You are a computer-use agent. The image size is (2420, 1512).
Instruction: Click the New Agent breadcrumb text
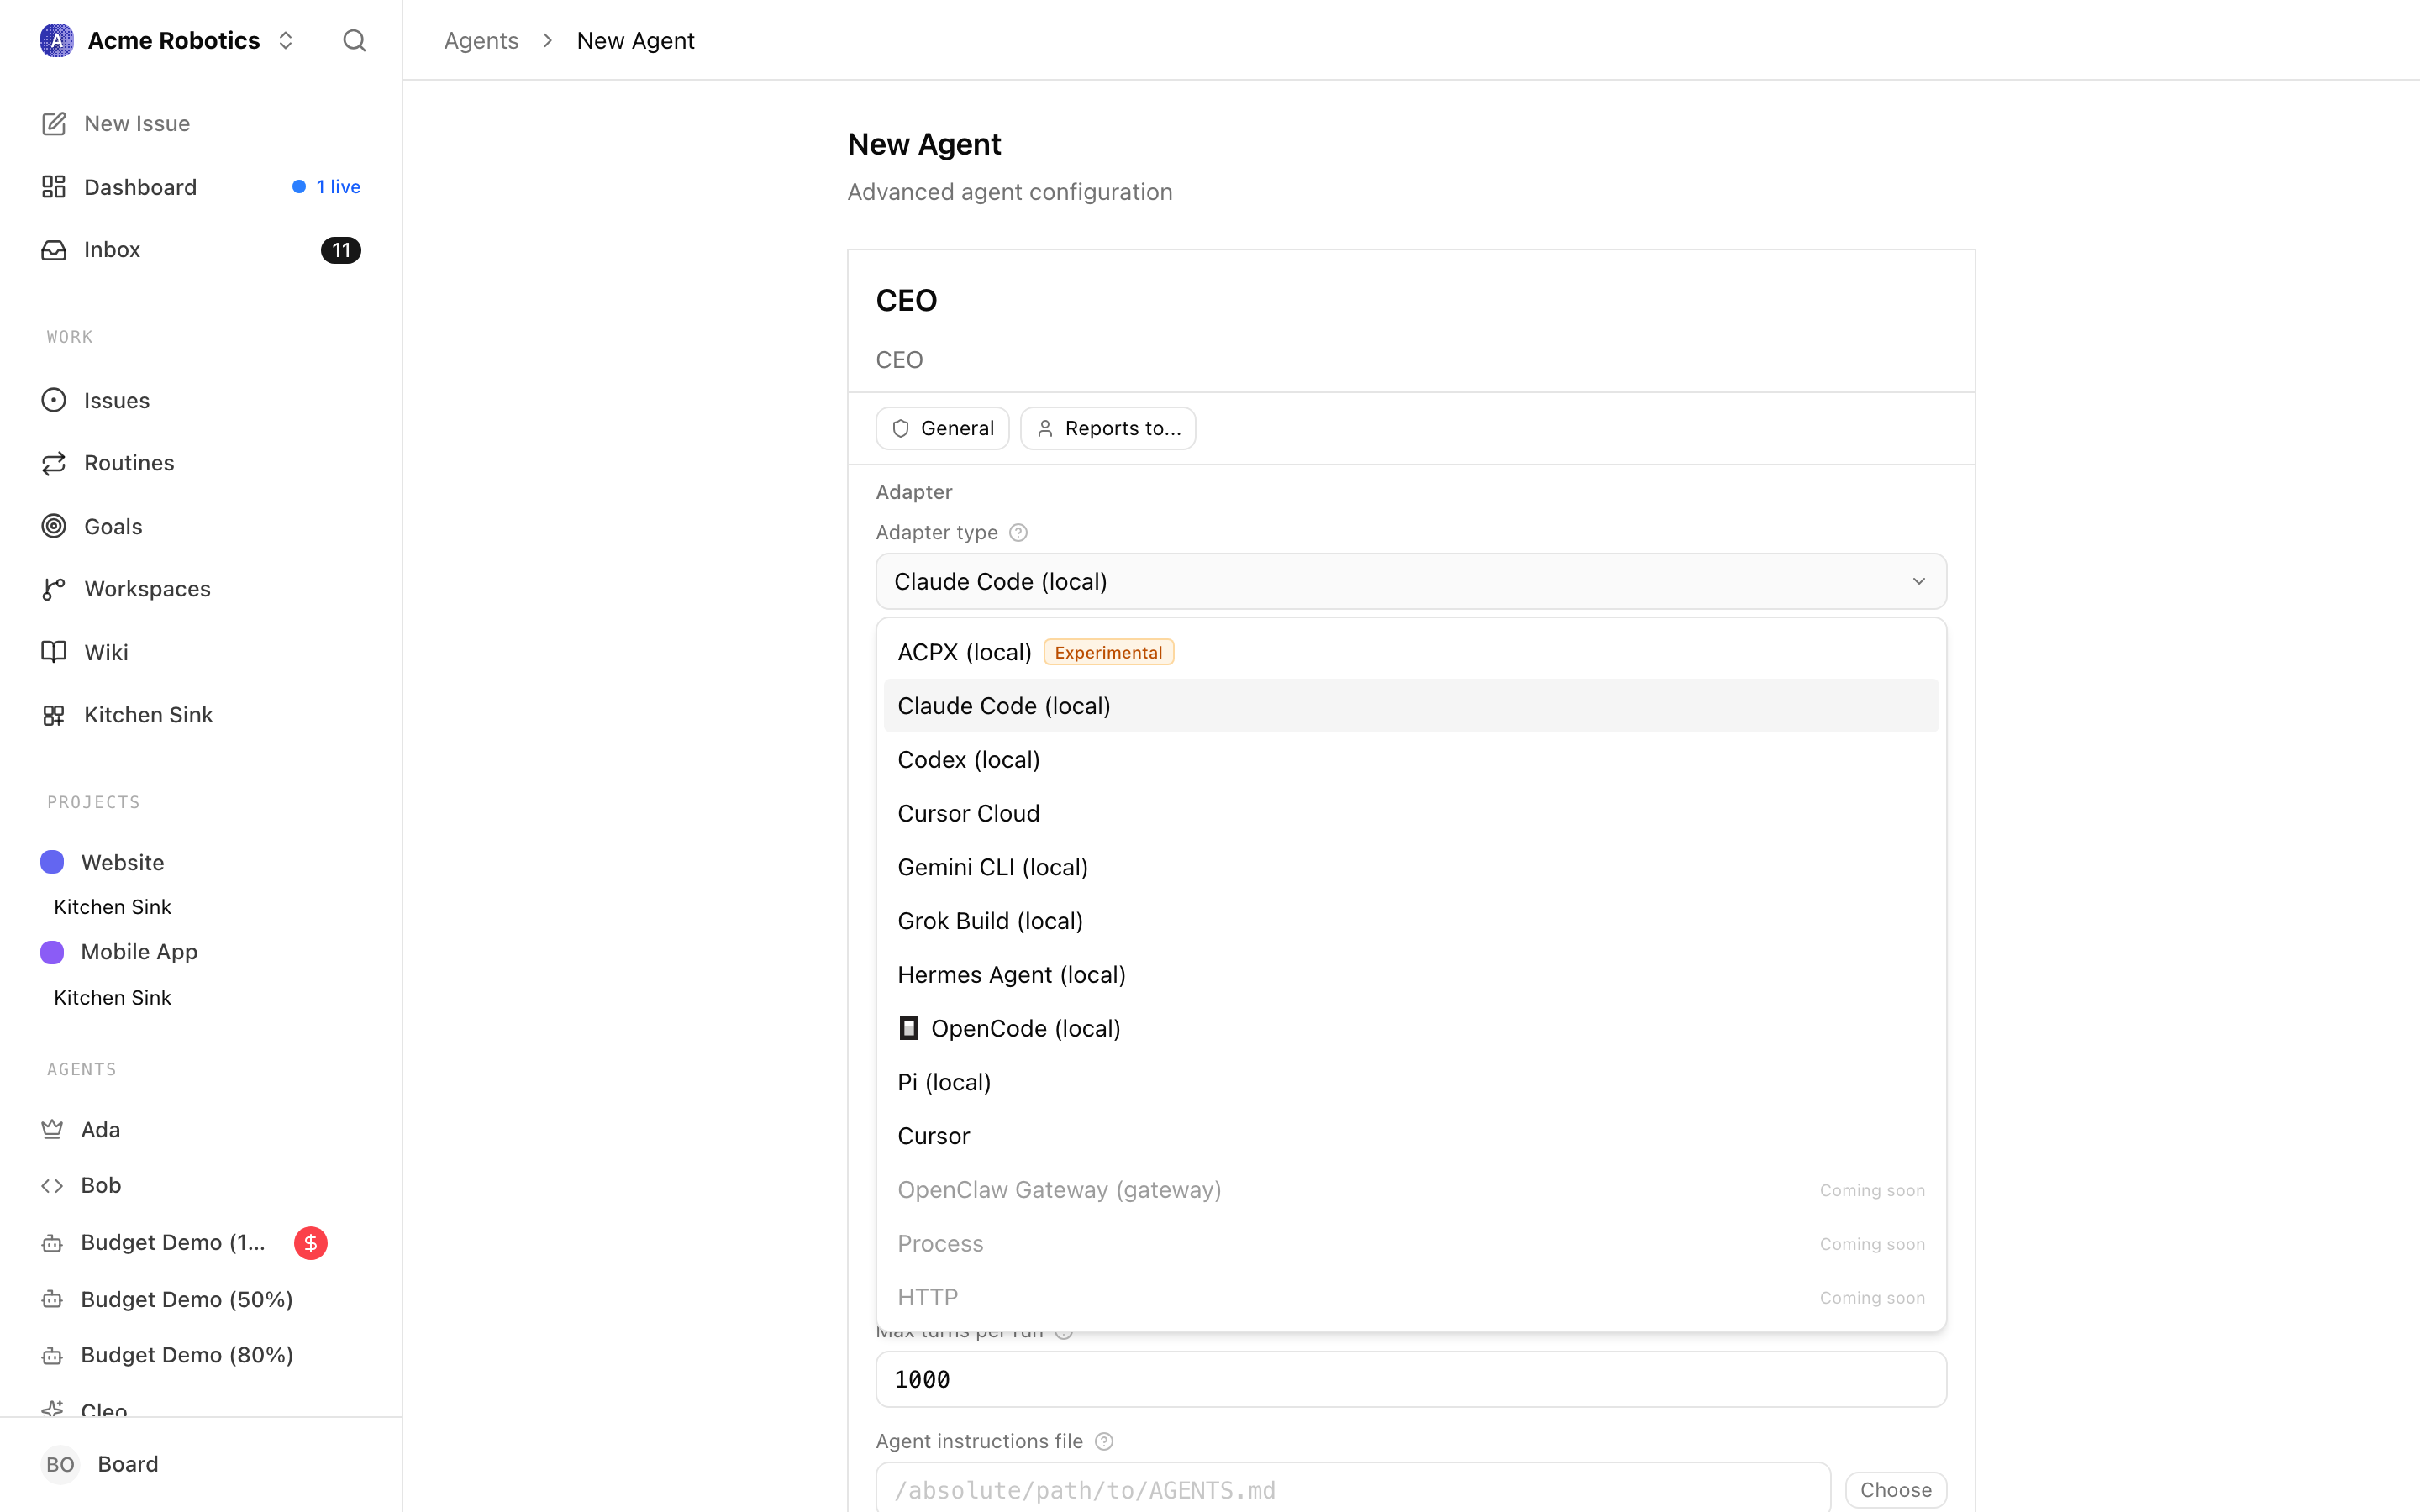click(x=635, y=40)
